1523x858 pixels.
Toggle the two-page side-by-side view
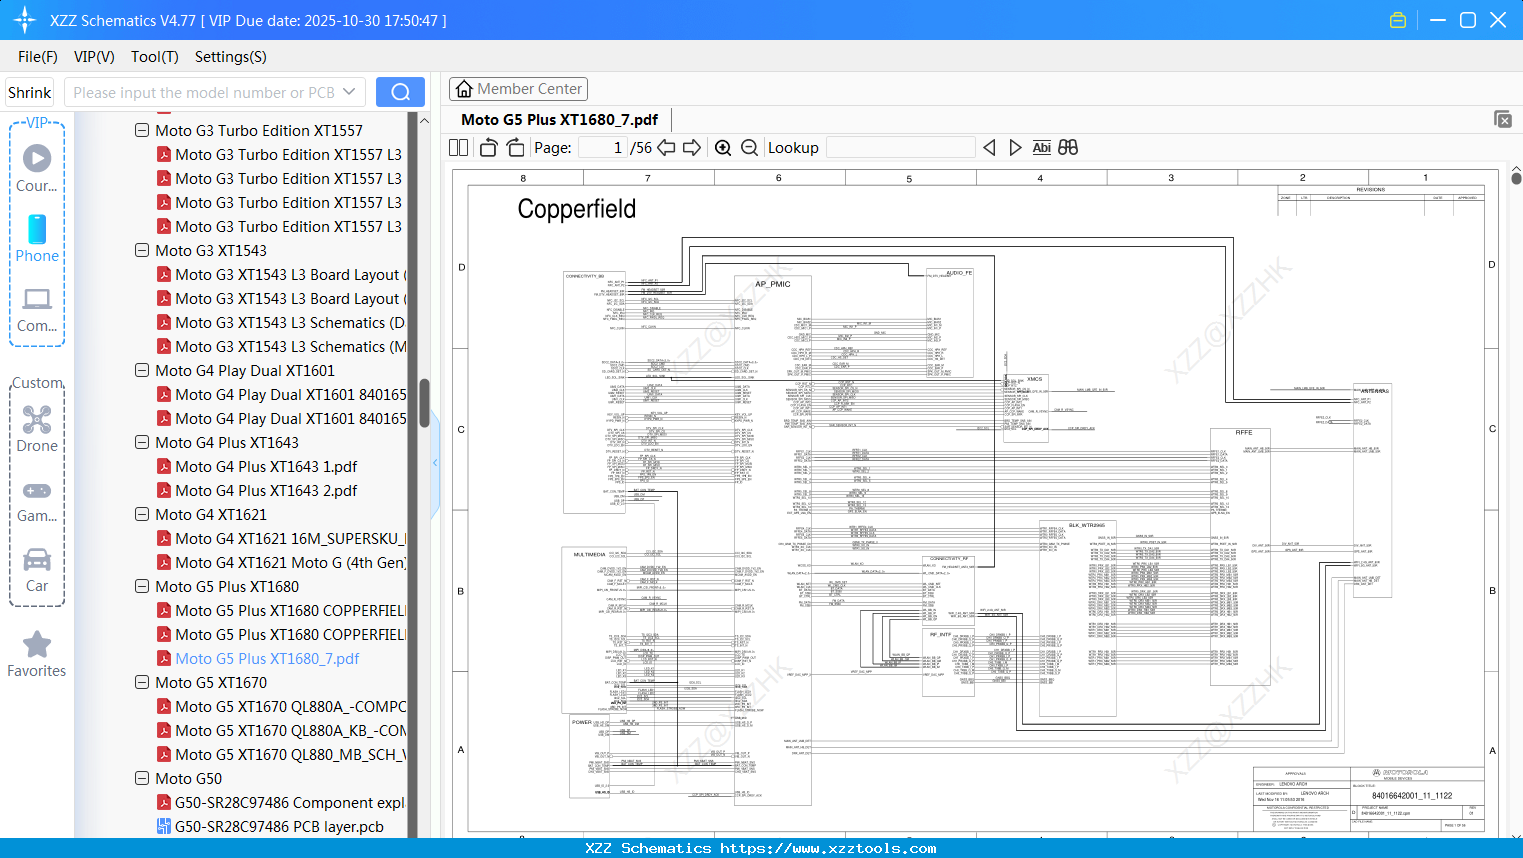tap(459, 148)
